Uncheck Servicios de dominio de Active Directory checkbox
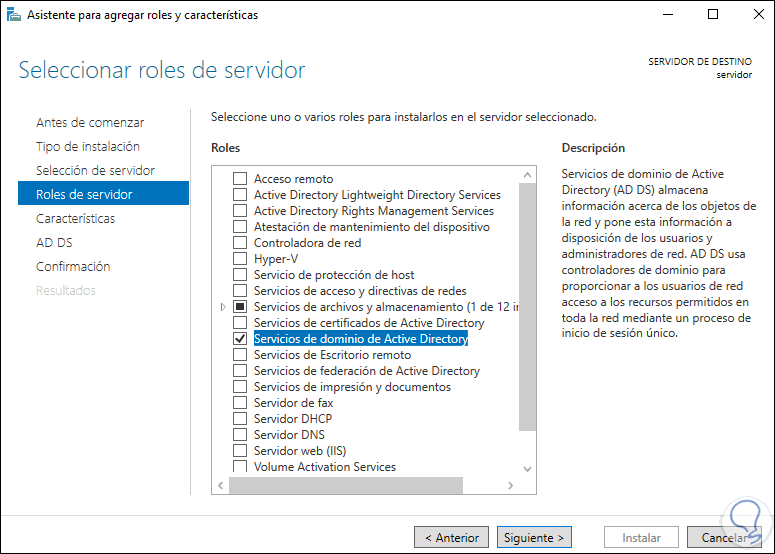 click(240, 339)
